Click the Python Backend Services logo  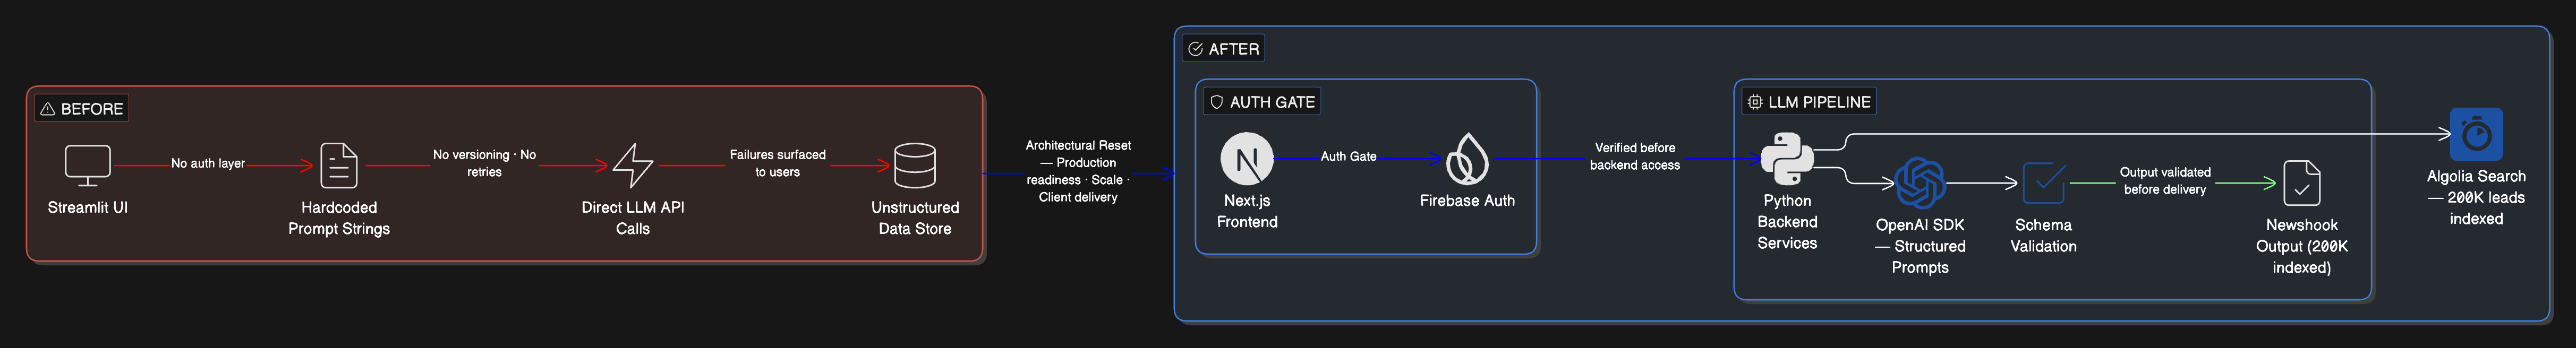[1786, 159]
